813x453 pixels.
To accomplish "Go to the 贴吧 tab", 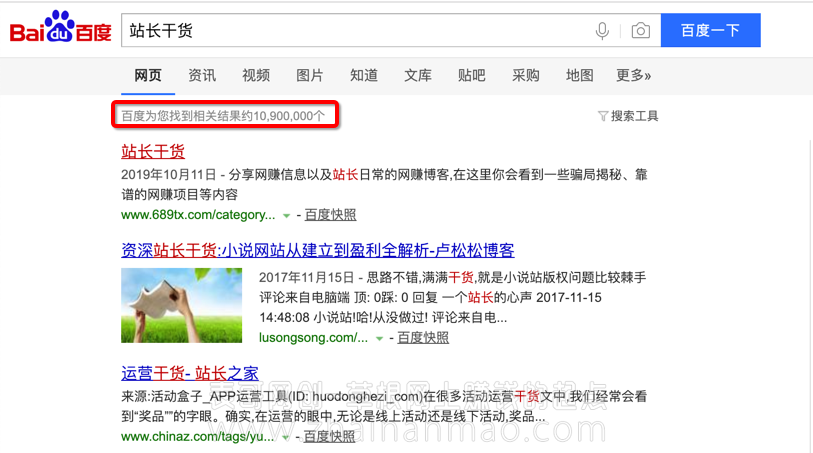I will pyautogui.click(x=471, y=76).
